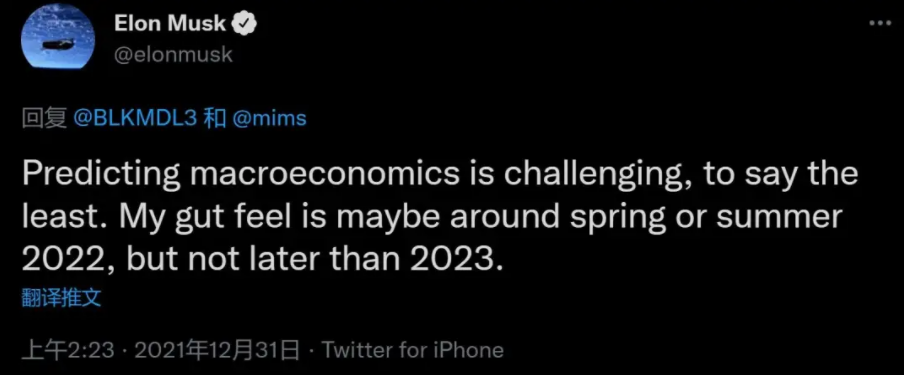The height and width of the screenshot is (375, 904).
Task: Click the 上午2:23 timestamp
Action: (67, 350)
